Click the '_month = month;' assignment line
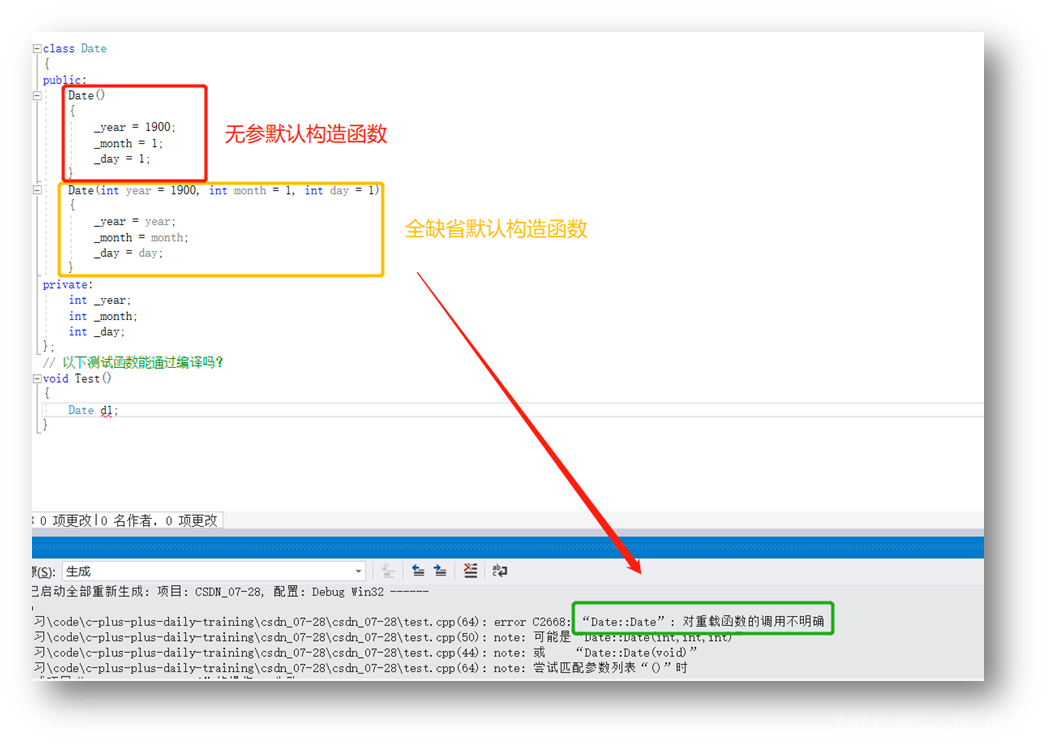1049x746 pixels. pyautogui.click(x=141, y=238)
